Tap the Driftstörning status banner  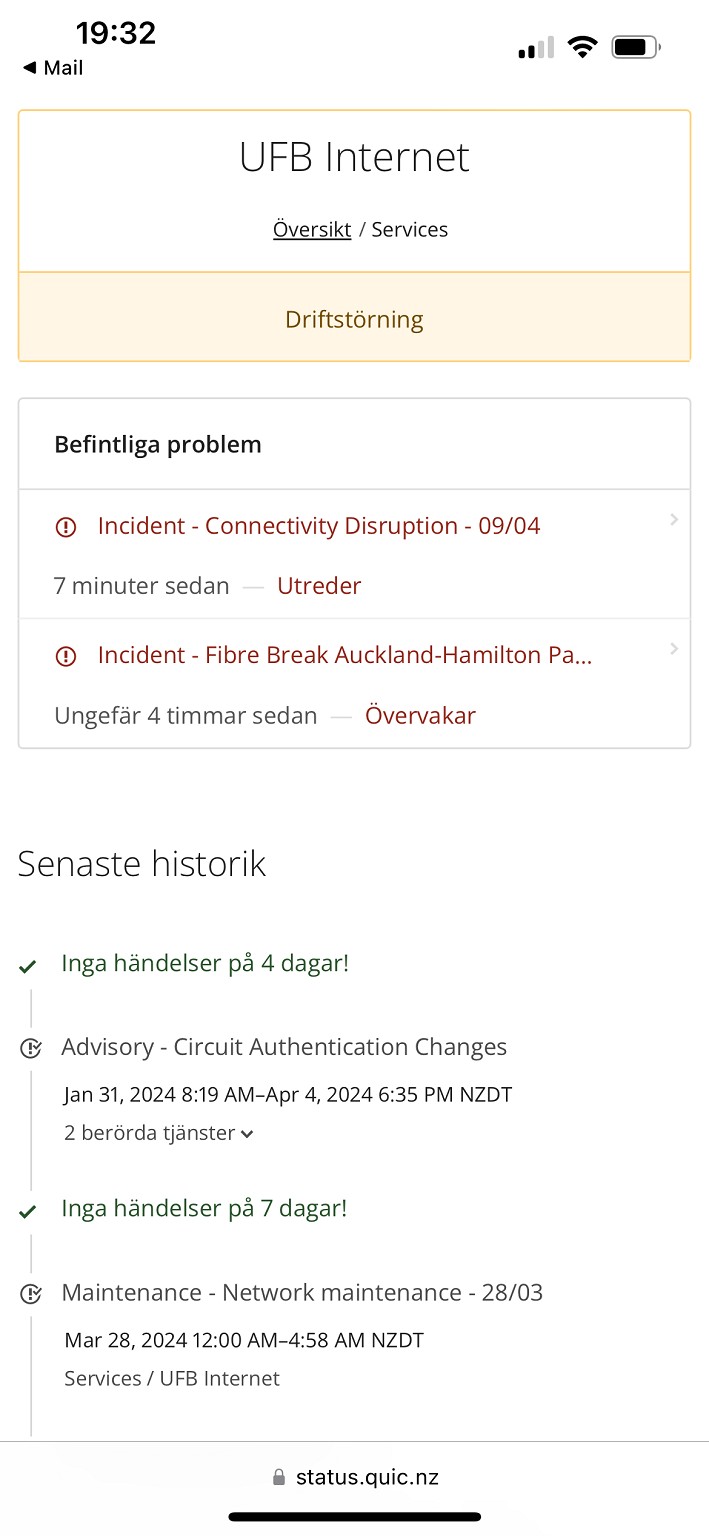point(354,319)
